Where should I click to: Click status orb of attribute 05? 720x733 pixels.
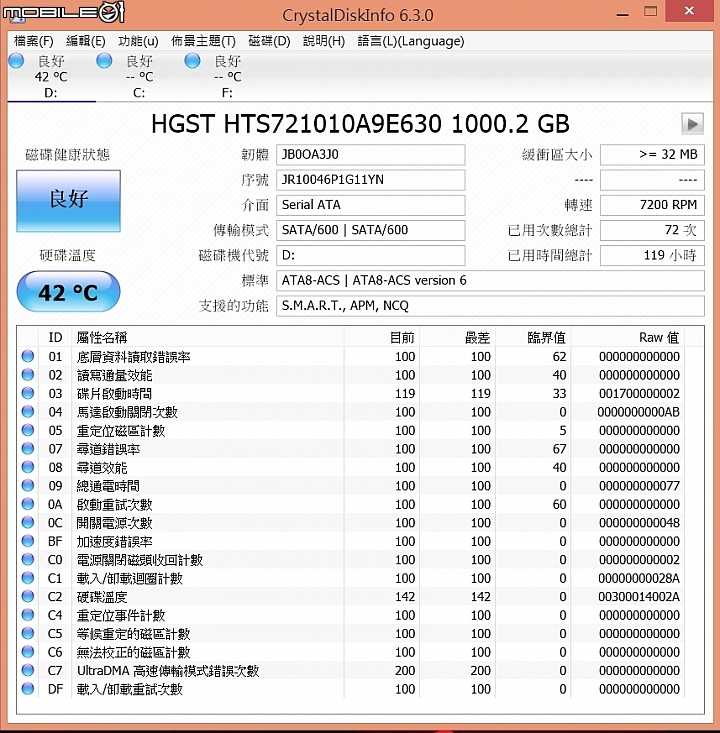click(x=28, y=430)
